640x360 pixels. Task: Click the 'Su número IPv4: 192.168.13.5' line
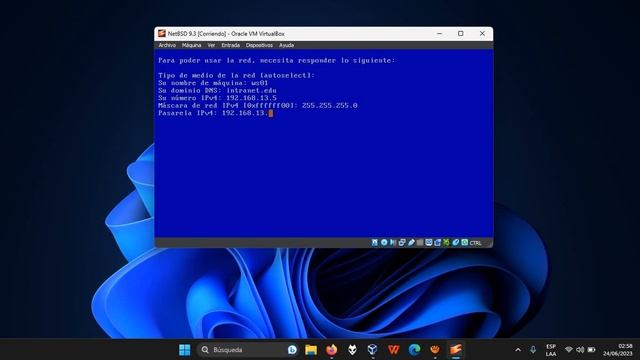click(x=217, y=98)
